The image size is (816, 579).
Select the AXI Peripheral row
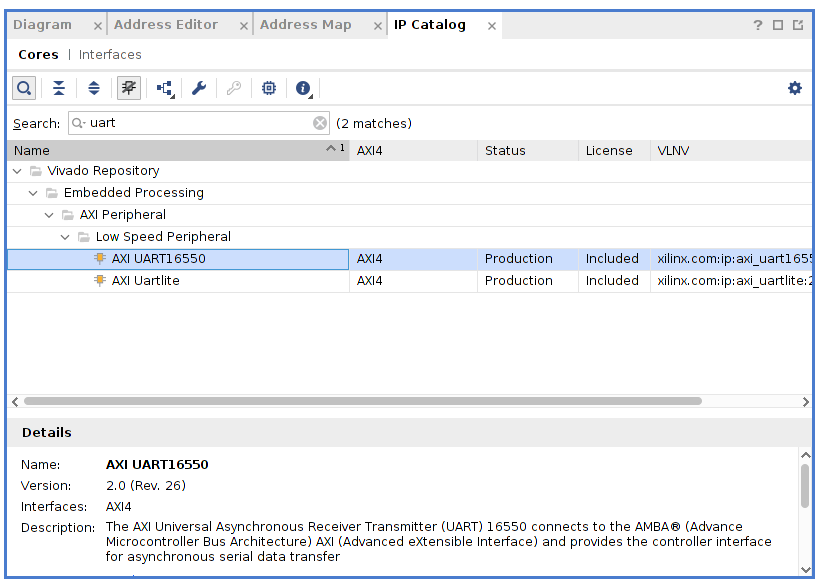[x=409, y=215]
